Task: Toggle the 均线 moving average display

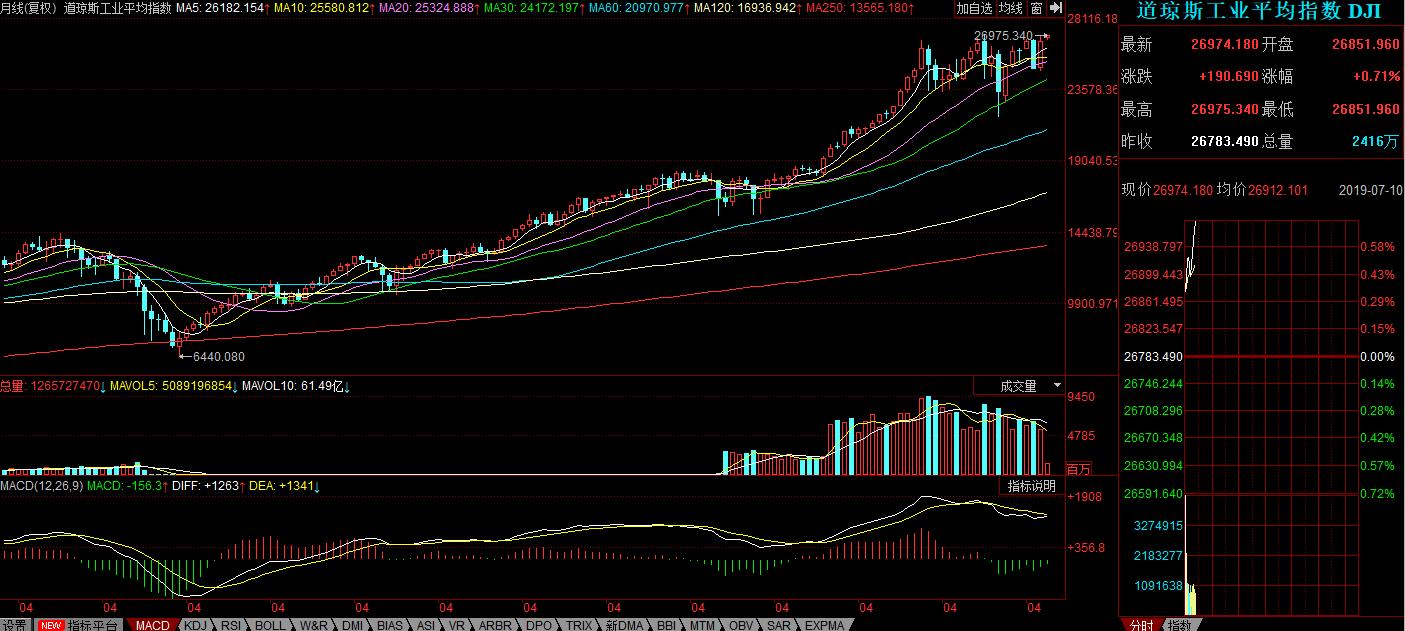Action: tap(1012, 8)
